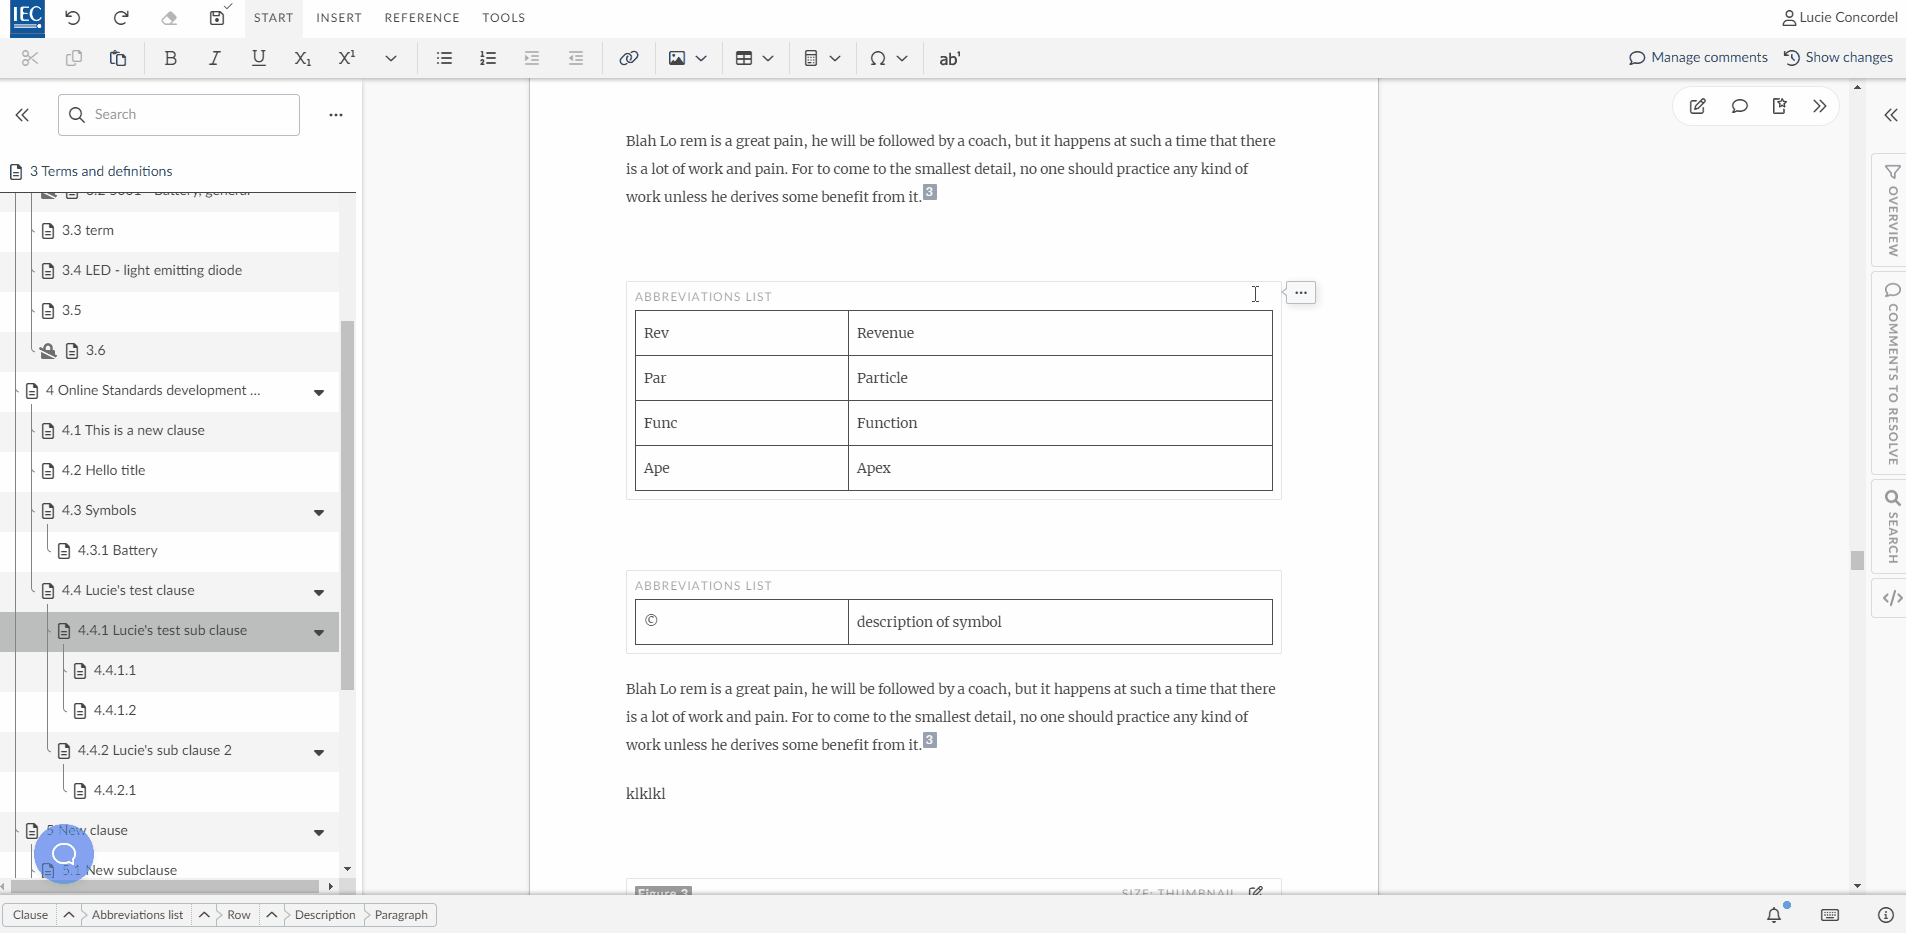Screen dimensions: 1906x933
Task: Click Show changes
Action: click(1838, 57)
